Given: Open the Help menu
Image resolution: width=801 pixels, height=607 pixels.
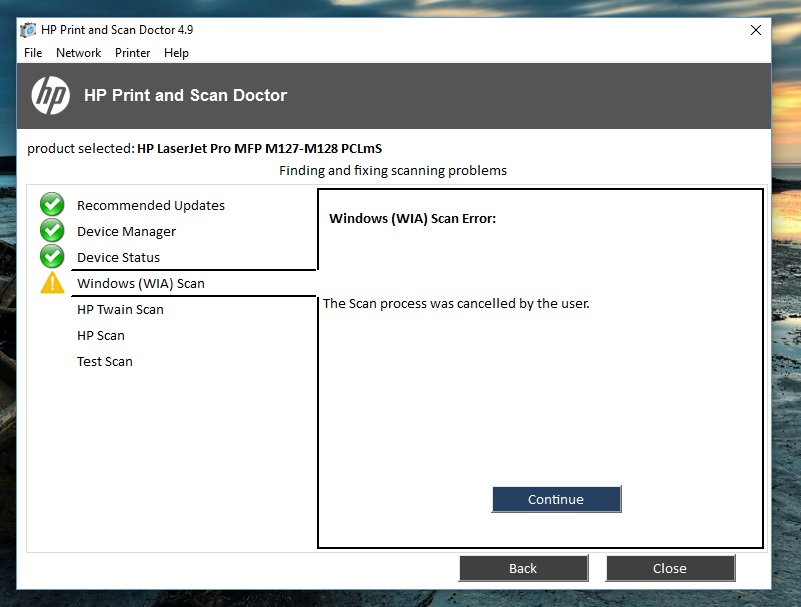Looking at the screenshot, I should pyautogui.click(x=176, y=53).
